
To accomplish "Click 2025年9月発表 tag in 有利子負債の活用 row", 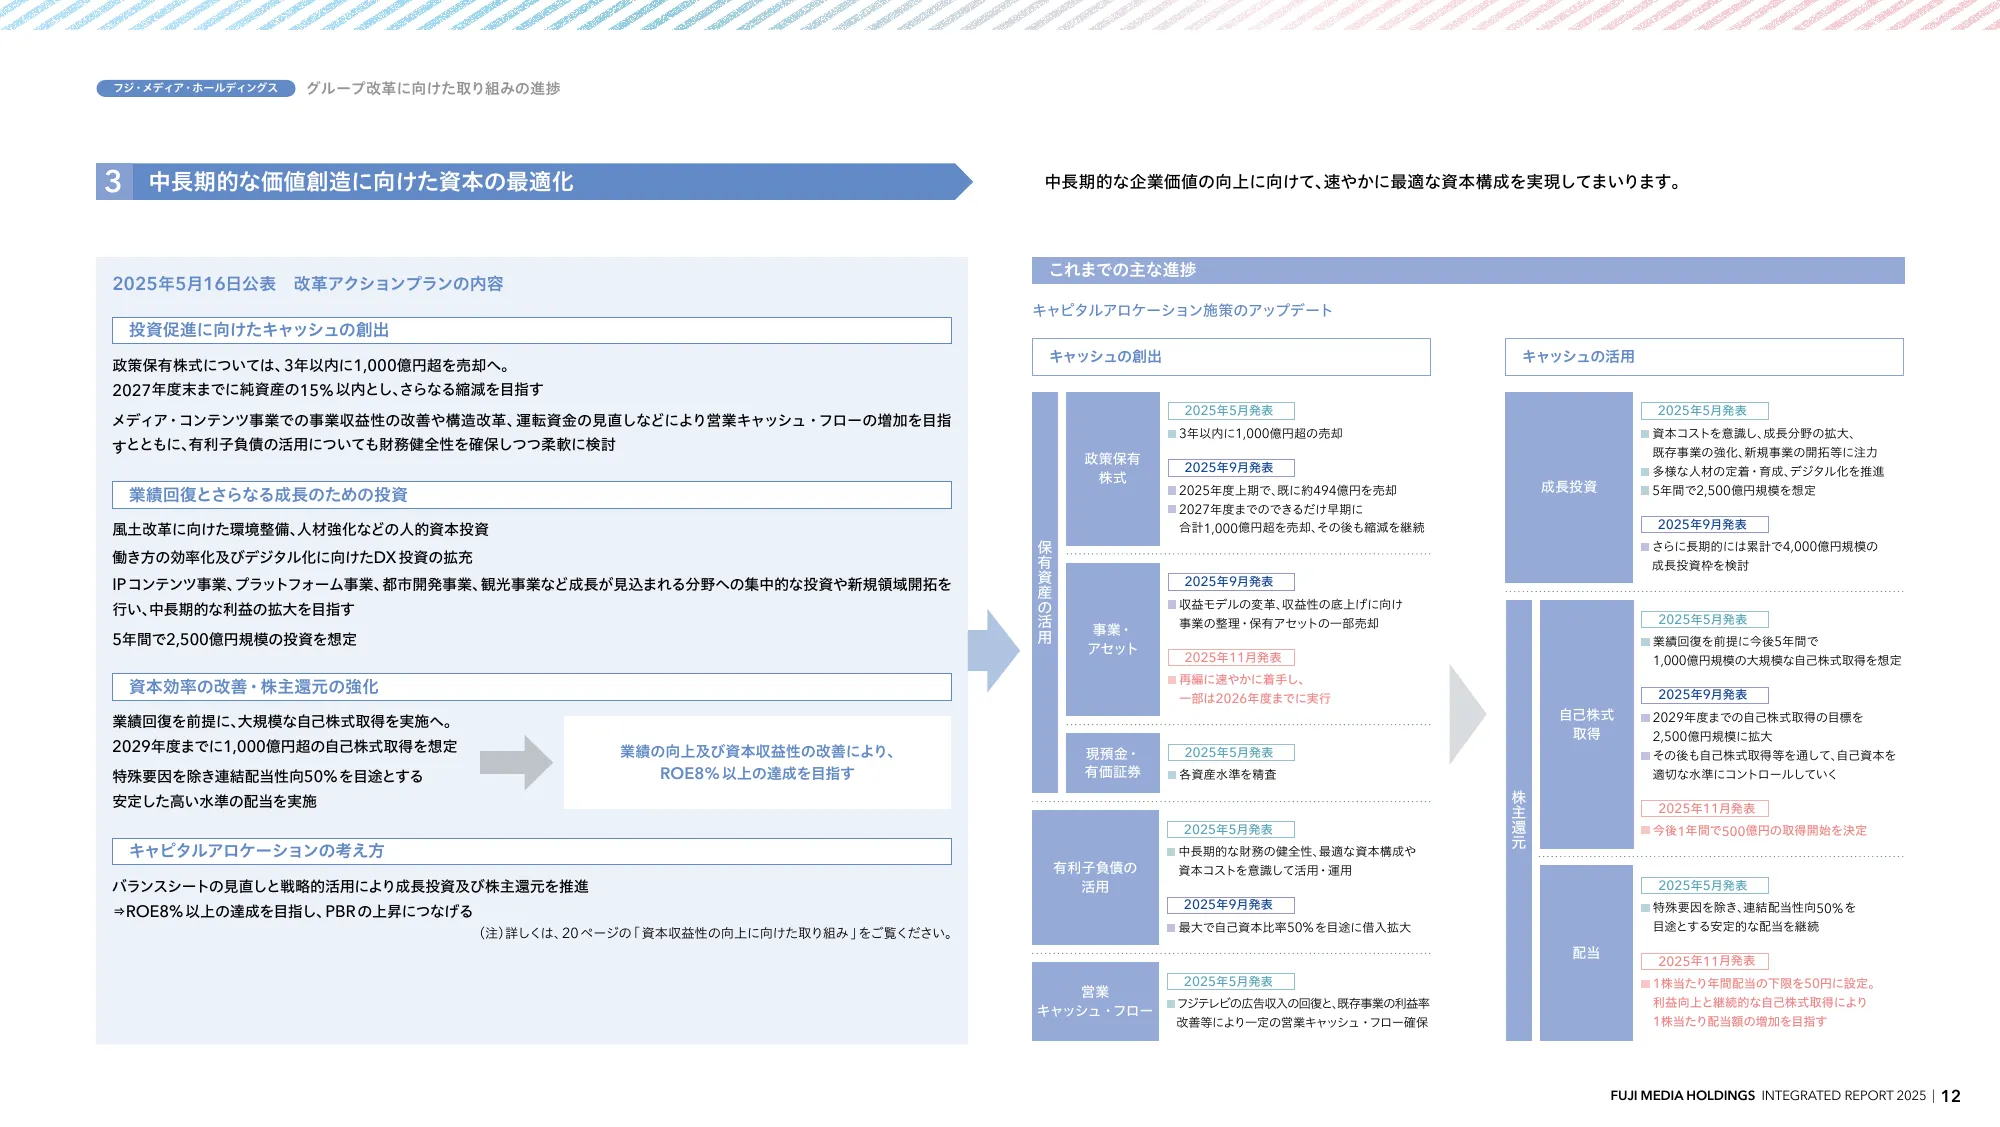I will tap(1232, 905).
